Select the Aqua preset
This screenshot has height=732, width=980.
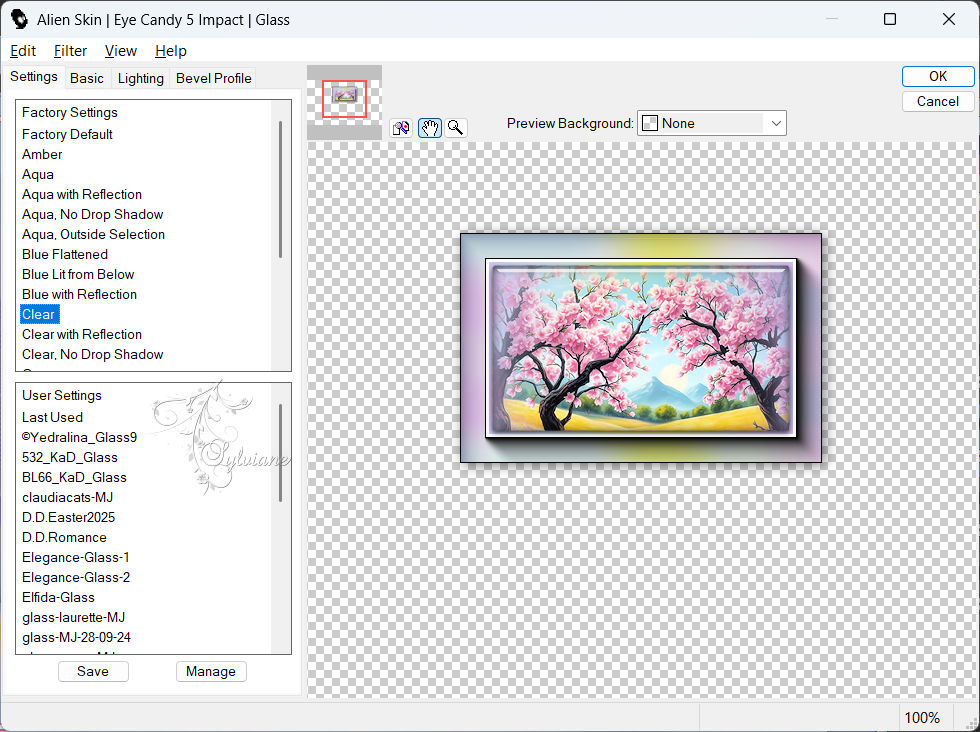38,174
